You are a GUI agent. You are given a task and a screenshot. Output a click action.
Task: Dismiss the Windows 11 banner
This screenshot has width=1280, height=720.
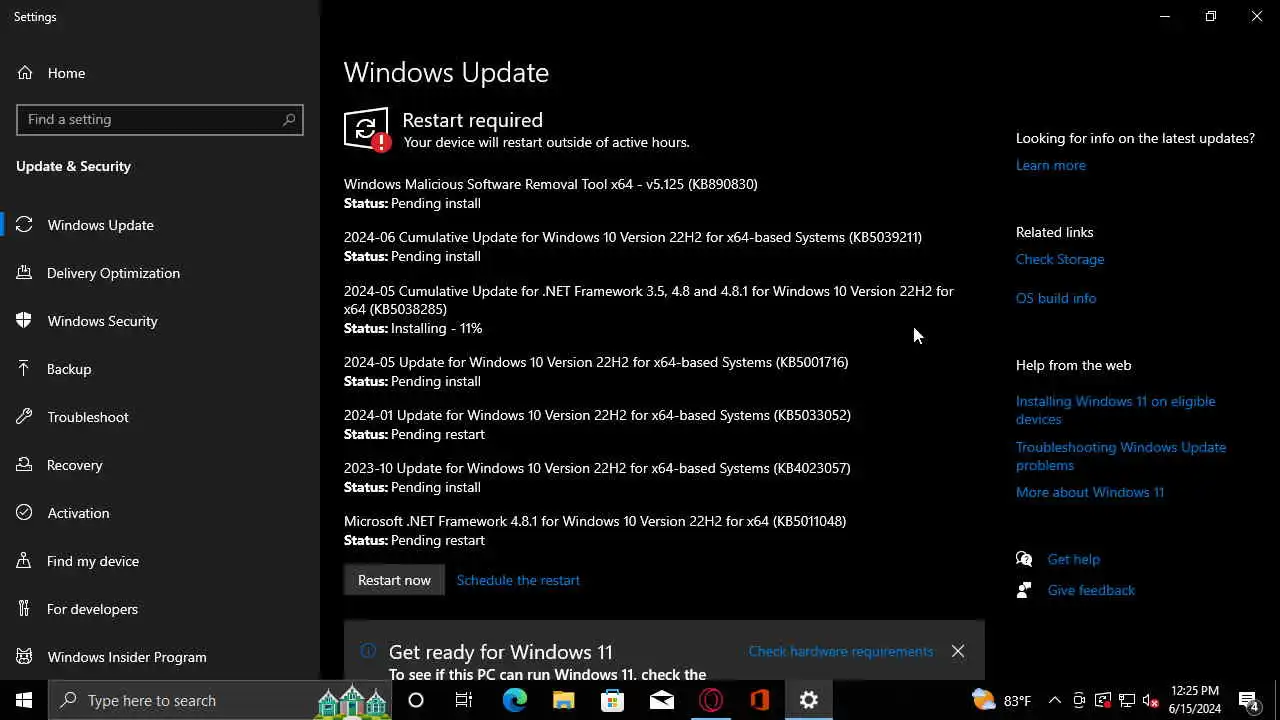(958, 651)
